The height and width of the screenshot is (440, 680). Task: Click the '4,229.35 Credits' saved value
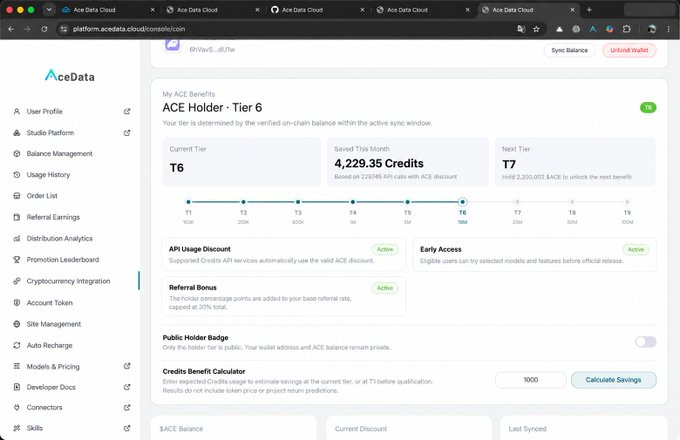[x=379, y=163]
